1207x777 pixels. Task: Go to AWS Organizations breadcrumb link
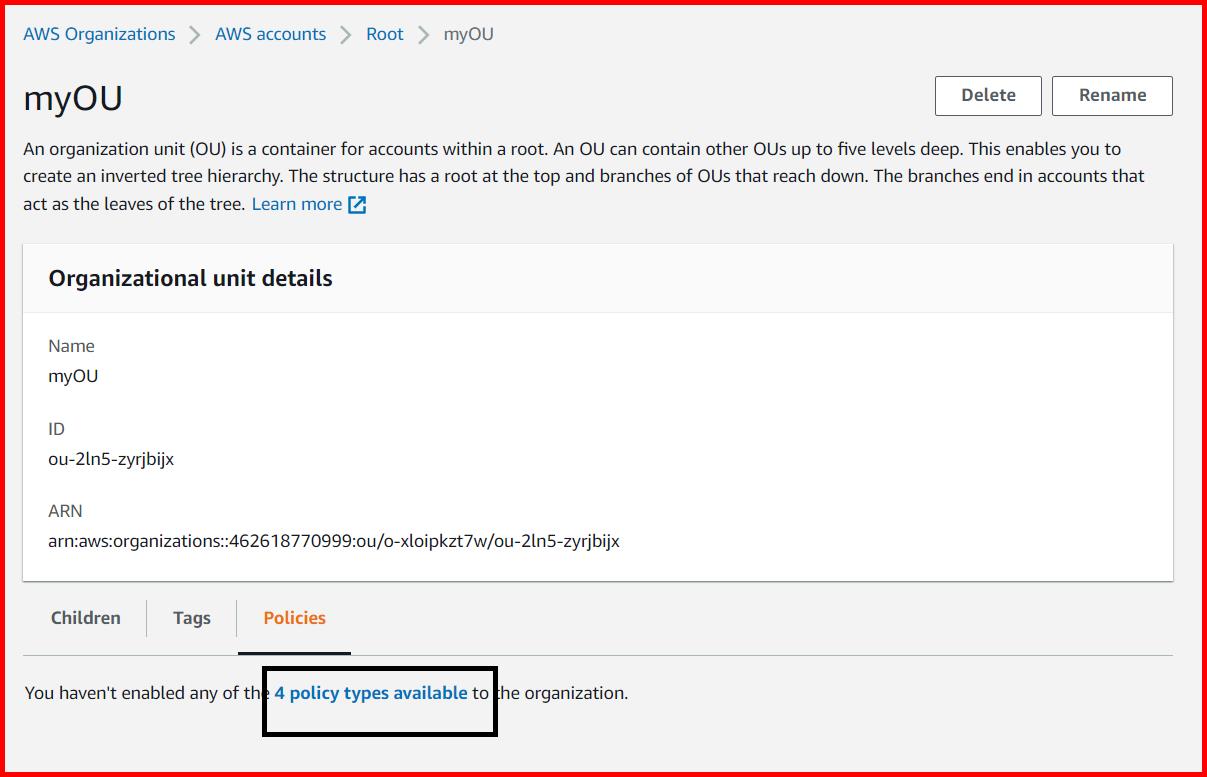99,34
